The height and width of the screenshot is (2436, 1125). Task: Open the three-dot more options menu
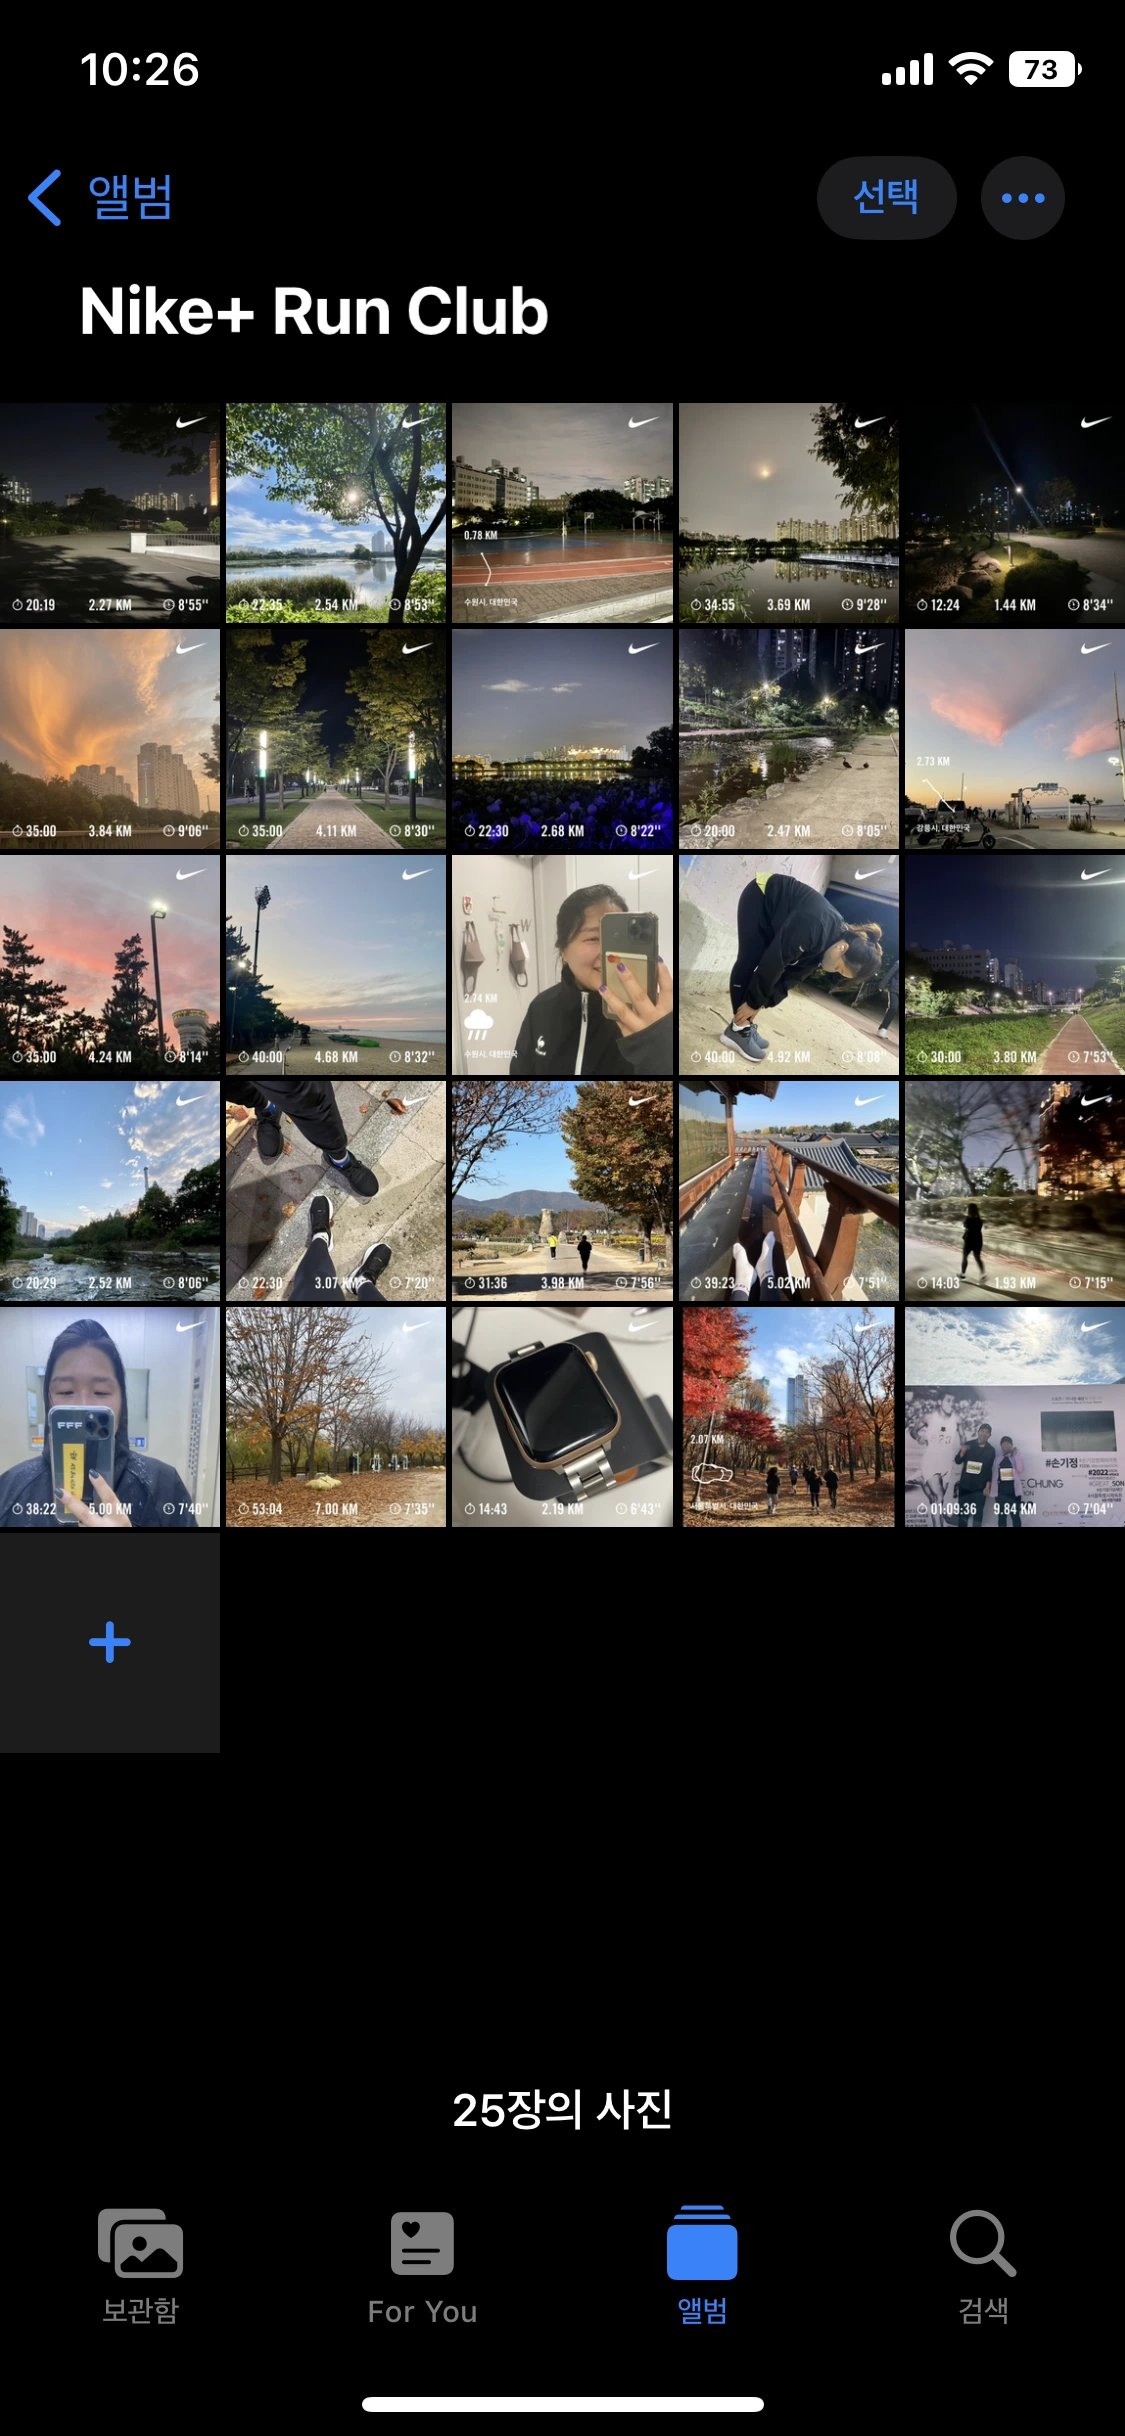click(x=1022, y=197)
